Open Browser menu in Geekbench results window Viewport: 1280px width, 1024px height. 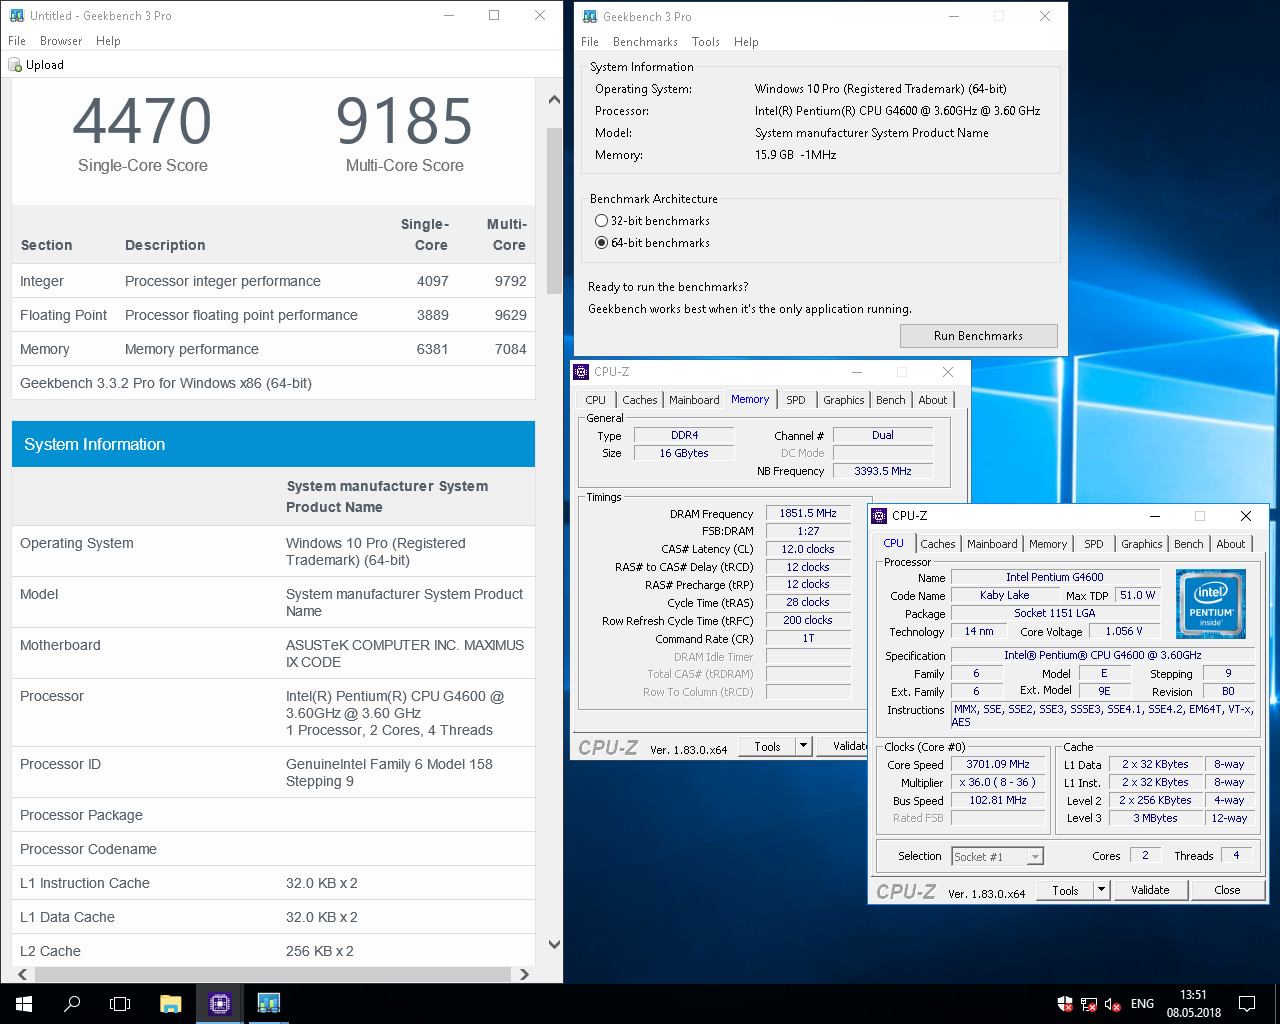pos(61,41)
